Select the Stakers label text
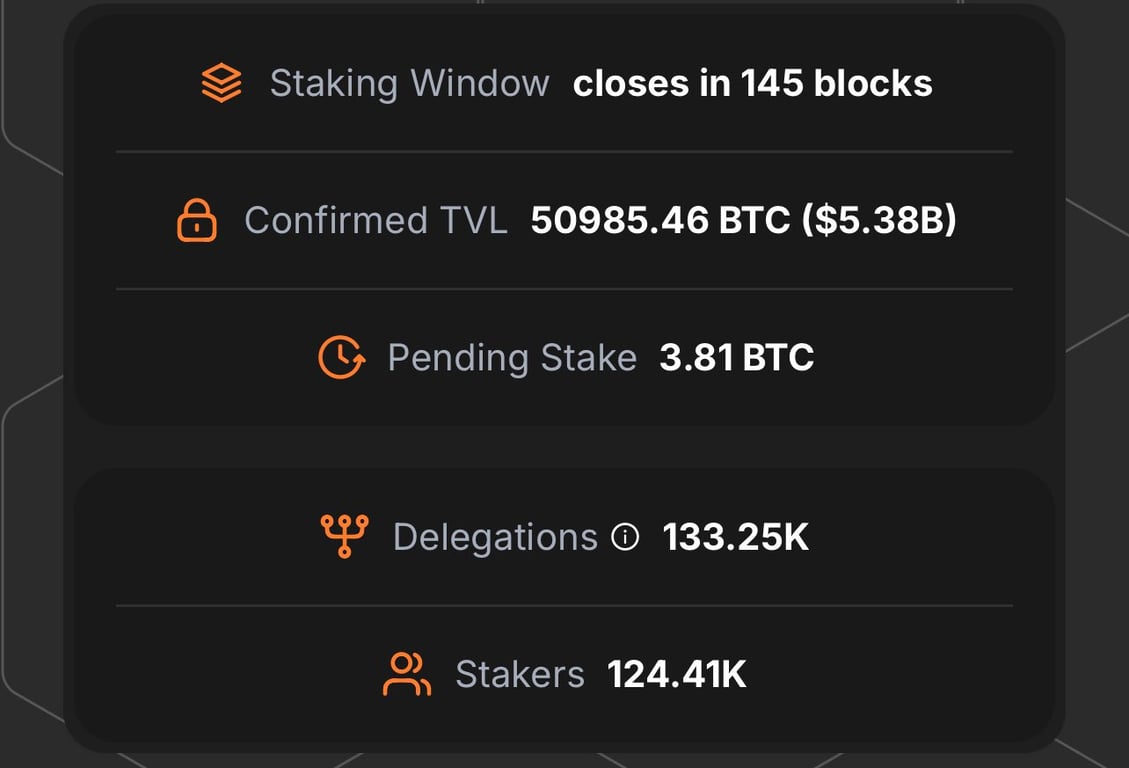The height and width of the screenshot is (768, 1129). pyautogui.click(x=519, y=674)
